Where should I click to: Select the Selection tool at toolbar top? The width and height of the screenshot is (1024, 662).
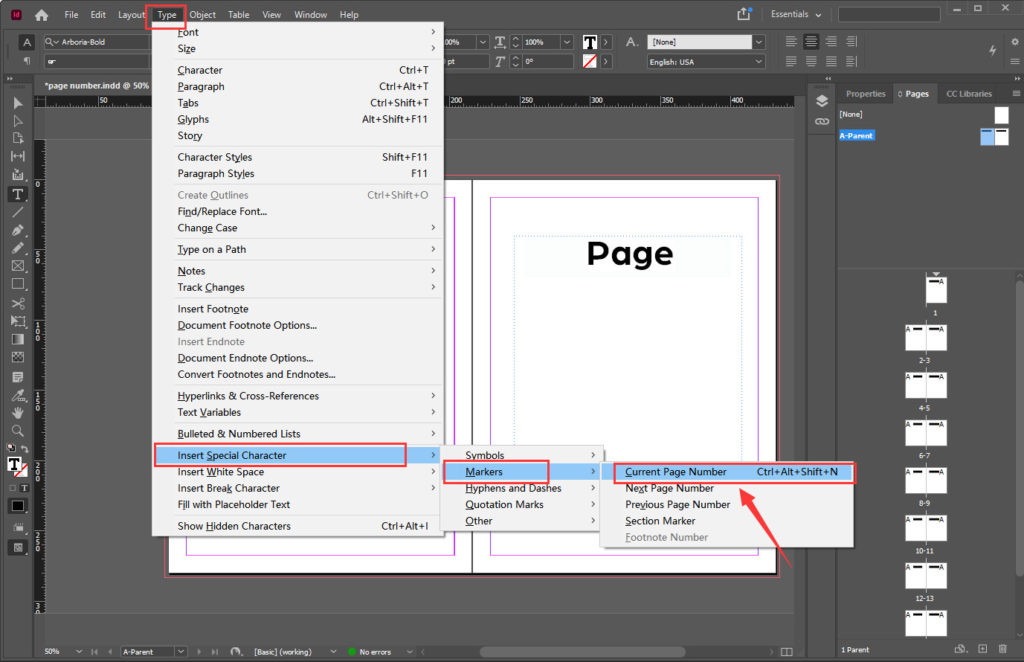[x=17, y=103]
